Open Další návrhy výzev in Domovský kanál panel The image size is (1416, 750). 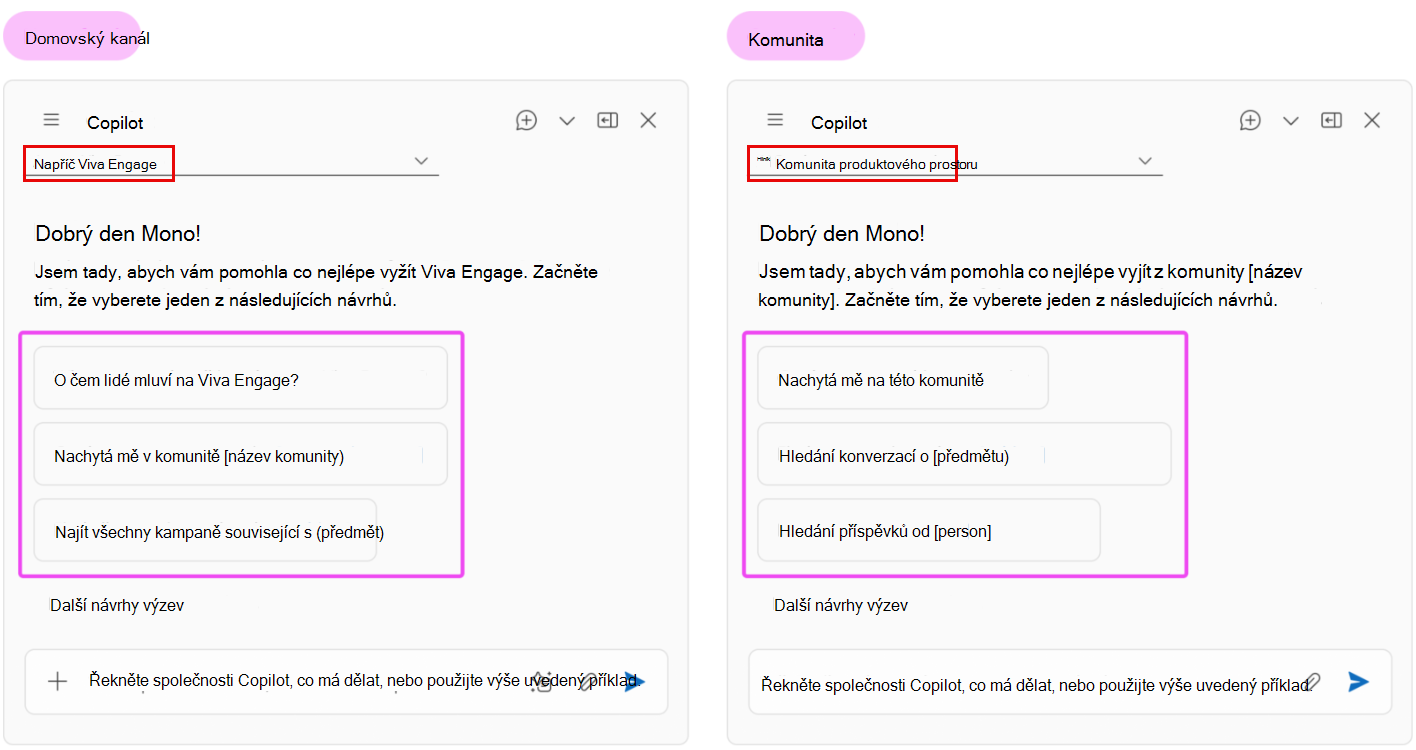pos(117,605)
